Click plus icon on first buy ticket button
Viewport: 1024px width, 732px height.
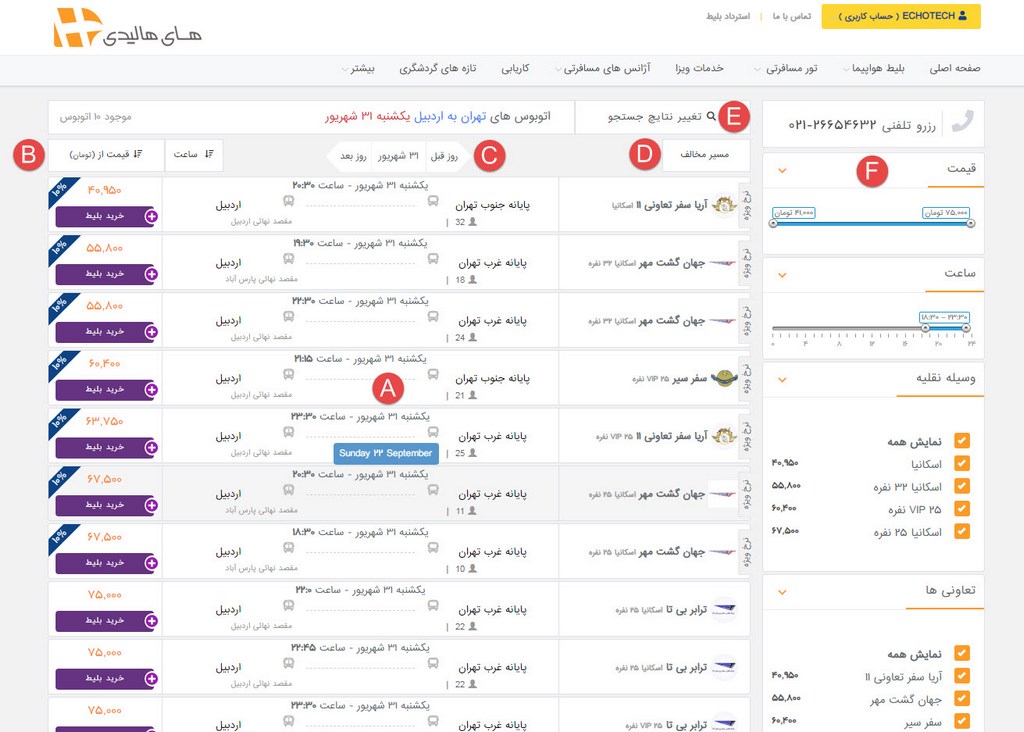(x=151, y=216)
